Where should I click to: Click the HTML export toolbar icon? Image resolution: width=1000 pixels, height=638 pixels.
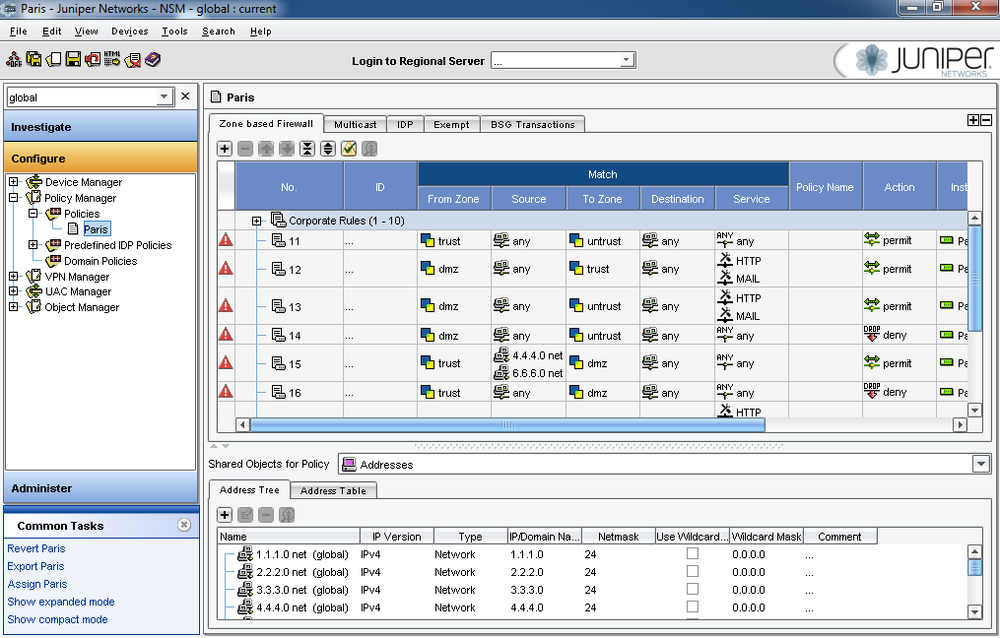click(x=112, y=60)
